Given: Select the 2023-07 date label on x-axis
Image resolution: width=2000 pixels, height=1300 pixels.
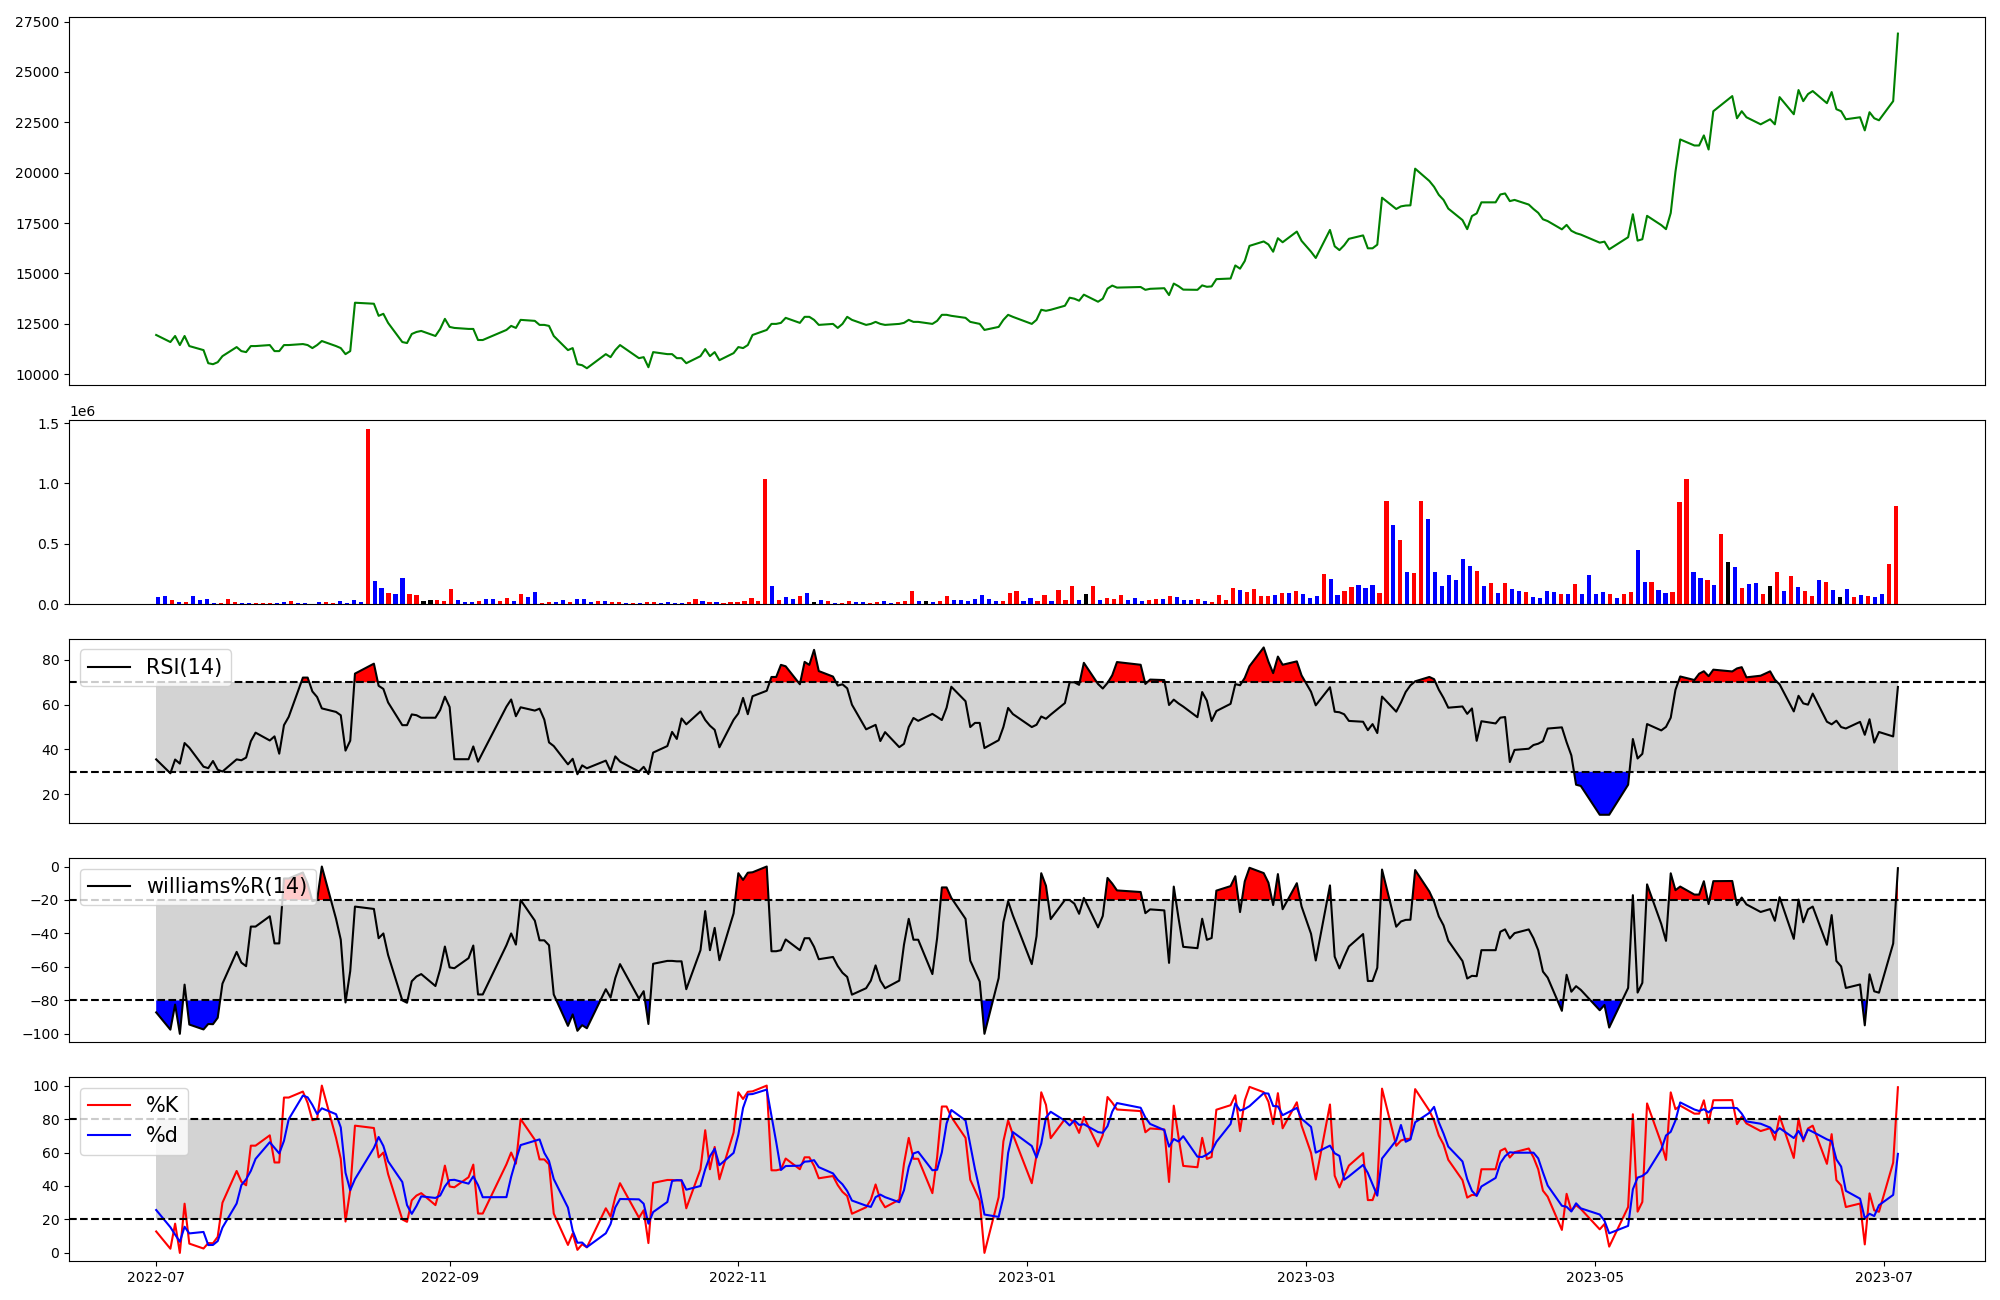Looking at the screenshot, I should click(x=1884, y=1277).
